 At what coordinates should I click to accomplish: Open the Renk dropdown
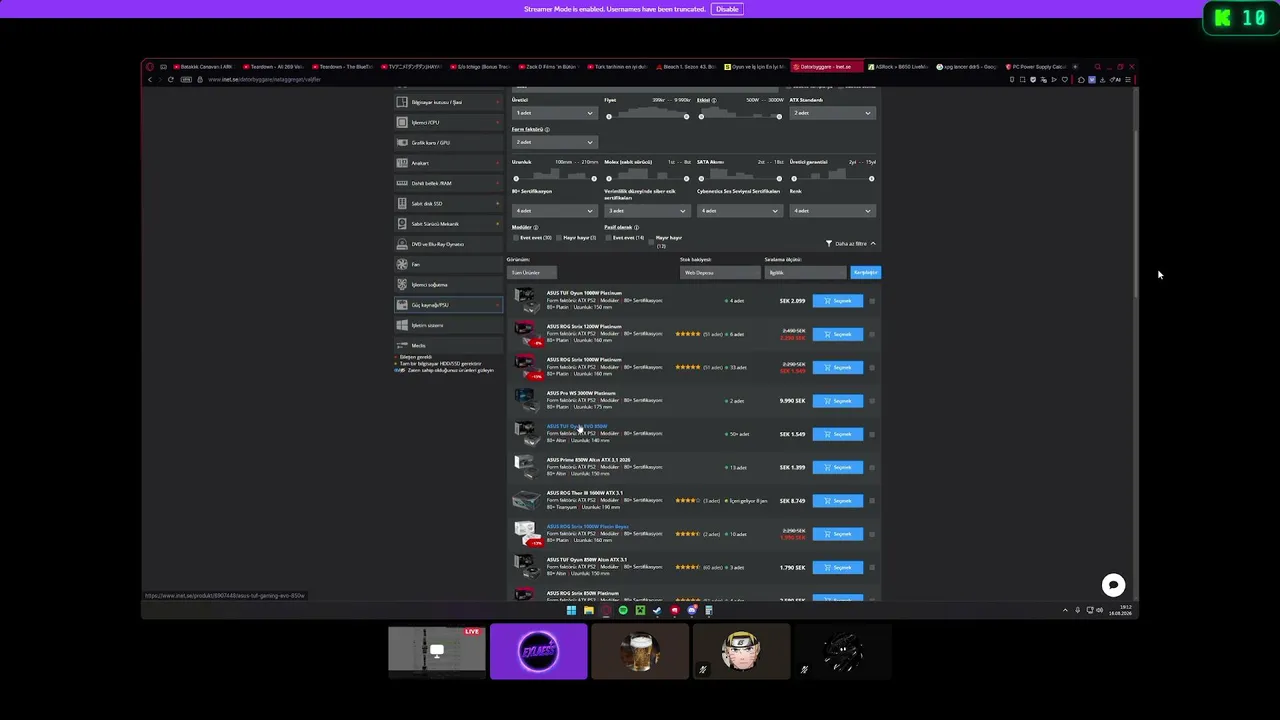coord(832,211)
